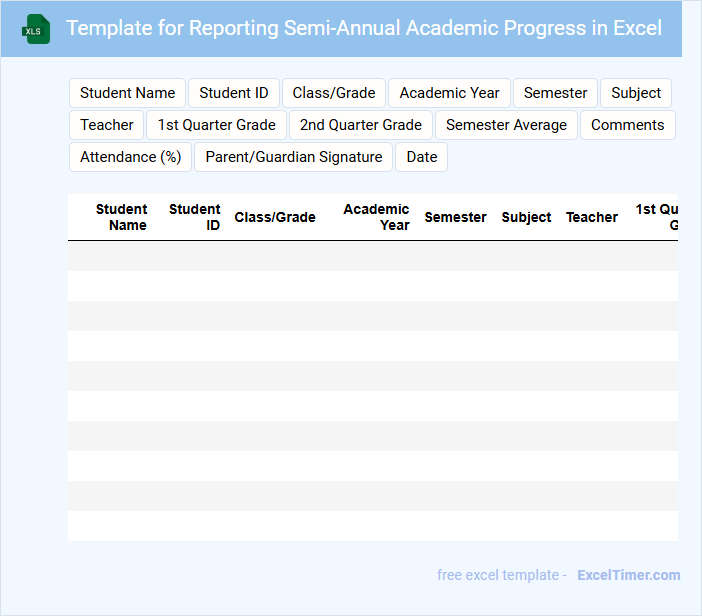Choose the Academic Year tag
The height and width of the screenshot is (616, 702).
pyautogui.click(x=449, y=93)
